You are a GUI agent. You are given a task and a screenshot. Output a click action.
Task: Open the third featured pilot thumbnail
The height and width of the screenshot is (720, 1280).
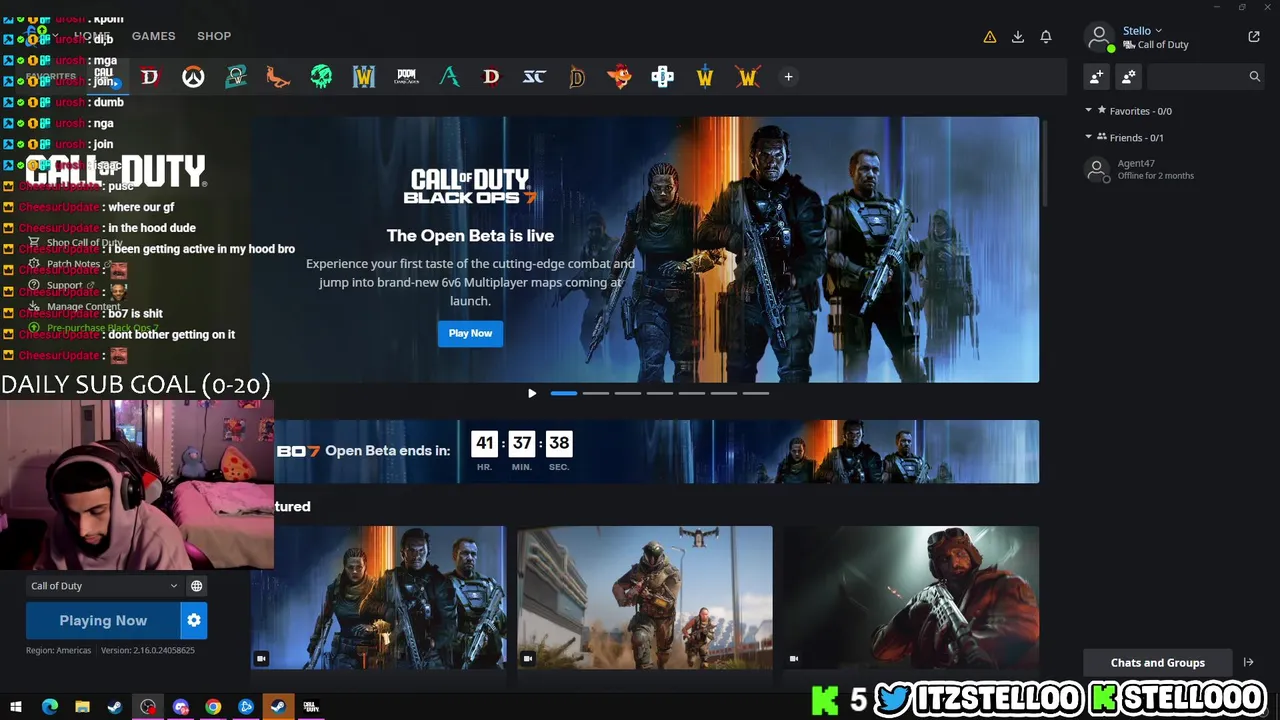(x=911, y=598)
